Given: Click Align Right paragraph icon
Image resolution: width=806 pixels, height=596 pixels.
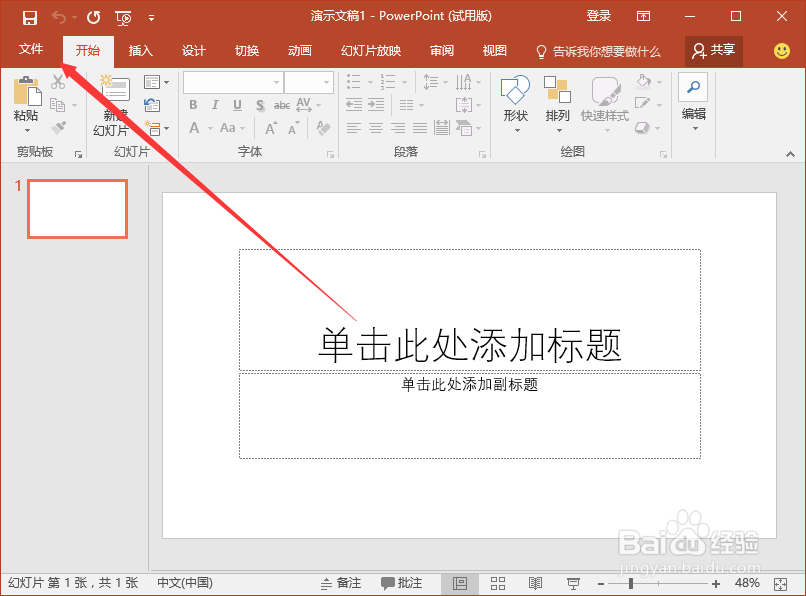Looking at the screenshot, I should 398,128.
